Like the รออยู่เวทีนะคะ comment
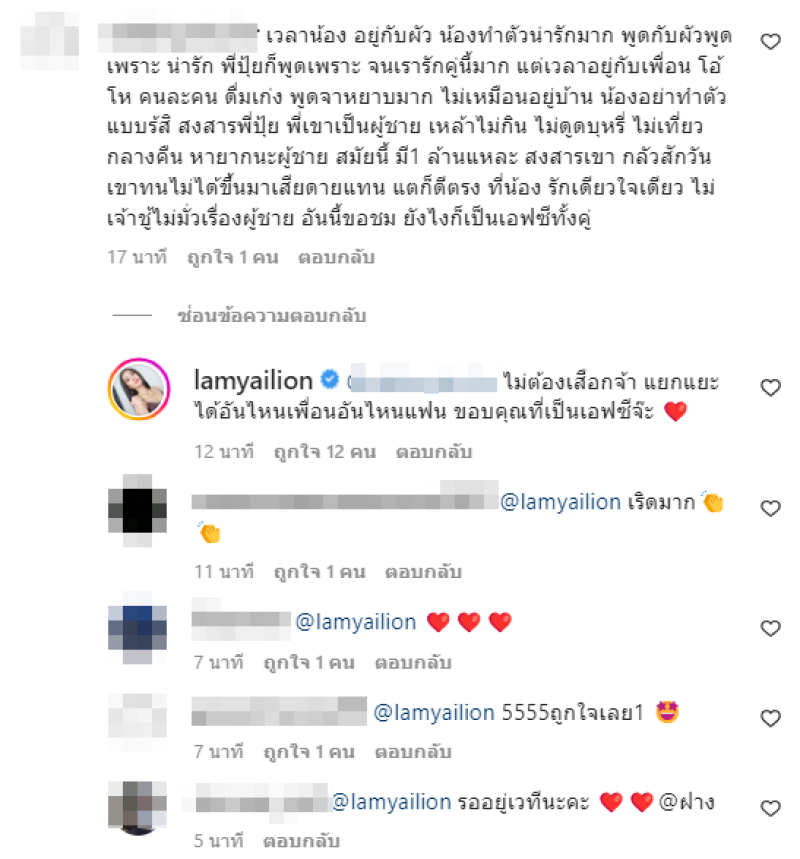Image resolution: width=800 pixels, height=859 pixels. click(770, 808)
